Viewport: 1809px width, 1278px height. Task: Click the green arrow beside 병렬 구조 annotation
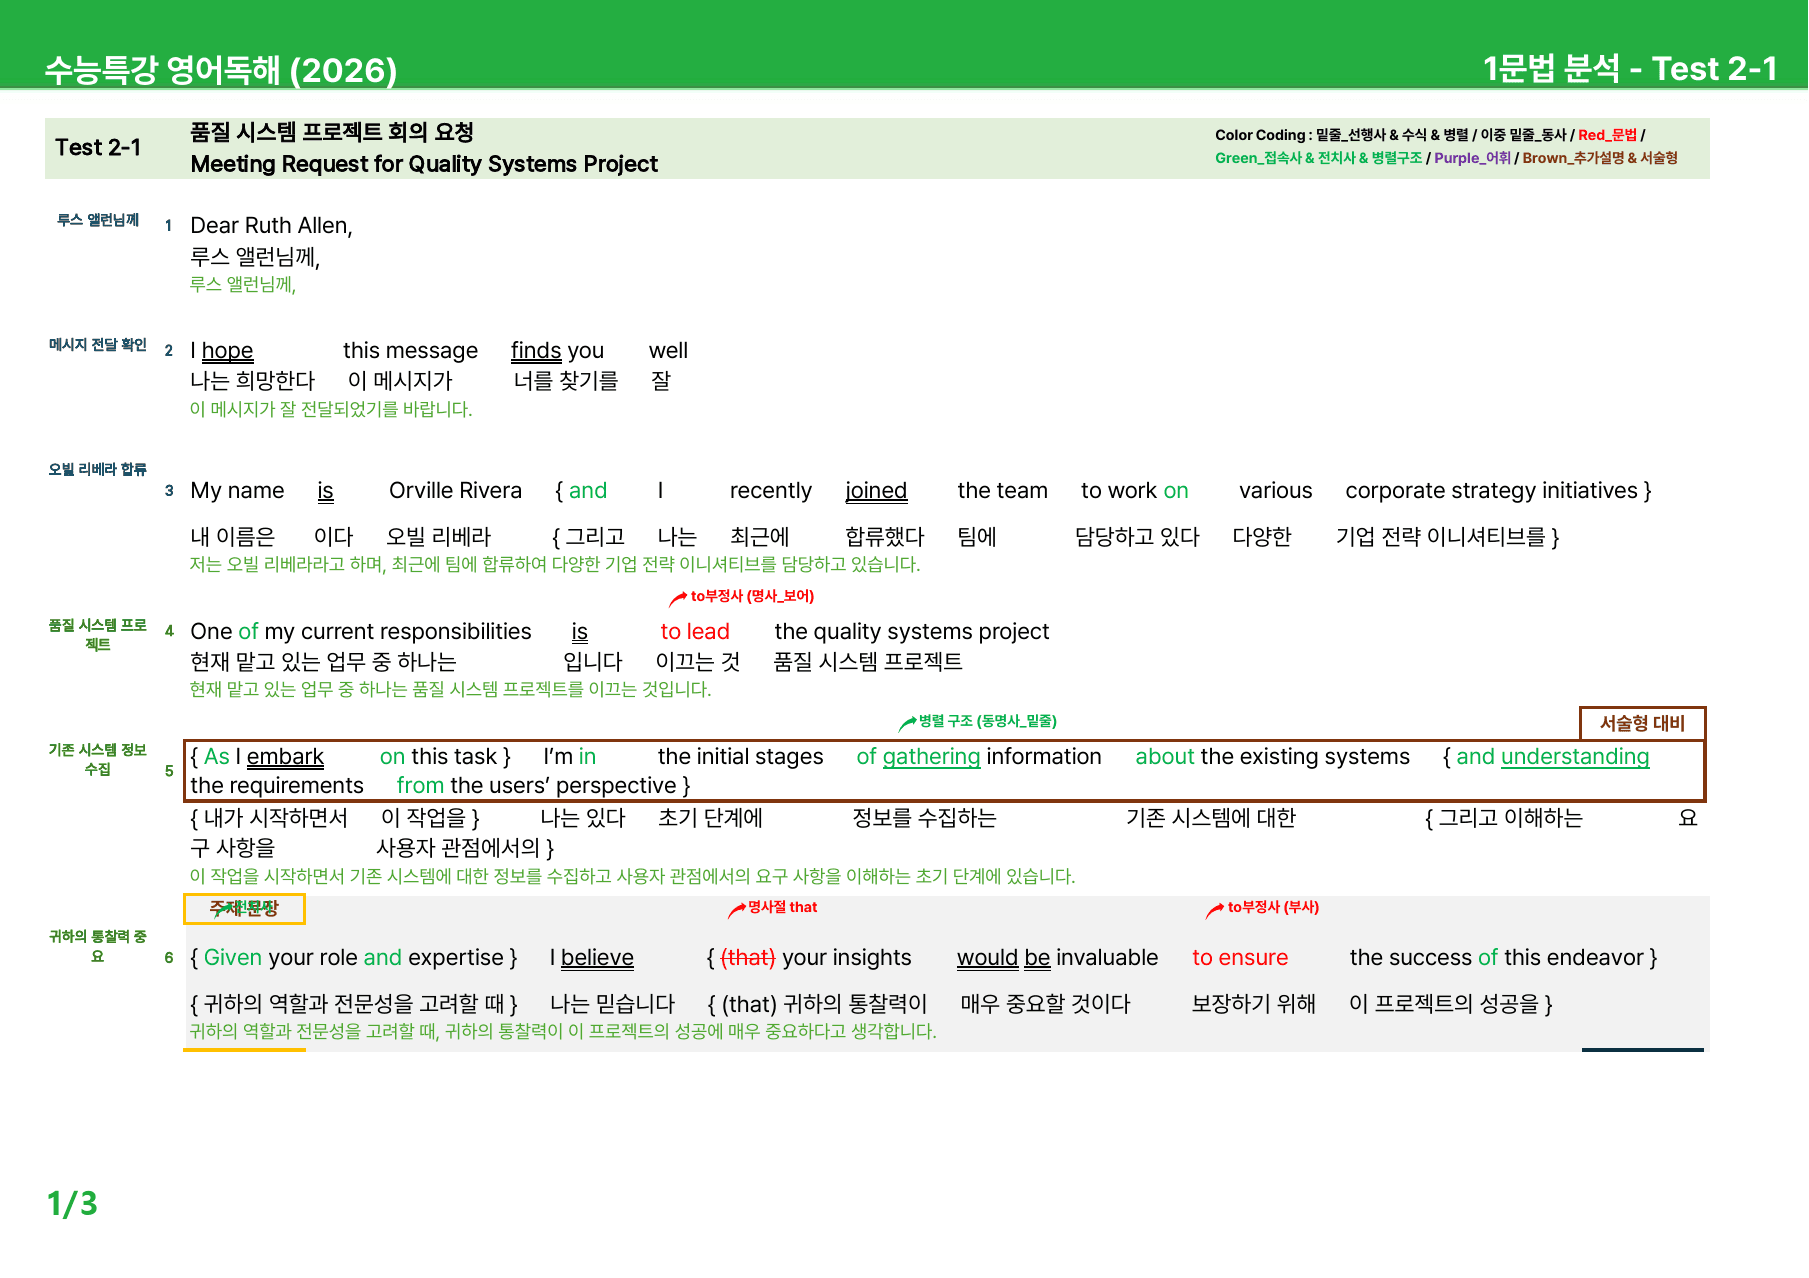[x=907, y=723]
